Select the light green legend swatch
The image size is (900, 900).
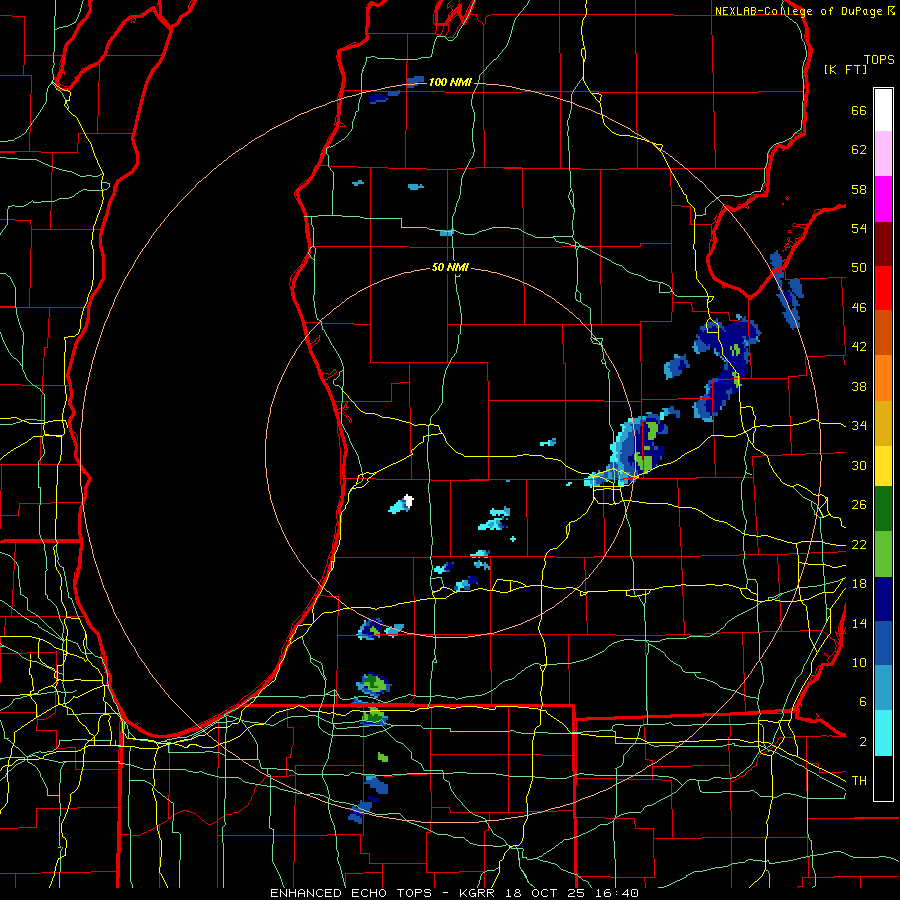[883, 554]
